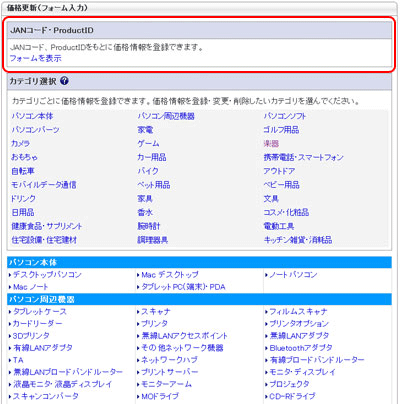Select 有線LANアダプタ subcategory
This screenshot has width=400, height=404.
point(43,348)
